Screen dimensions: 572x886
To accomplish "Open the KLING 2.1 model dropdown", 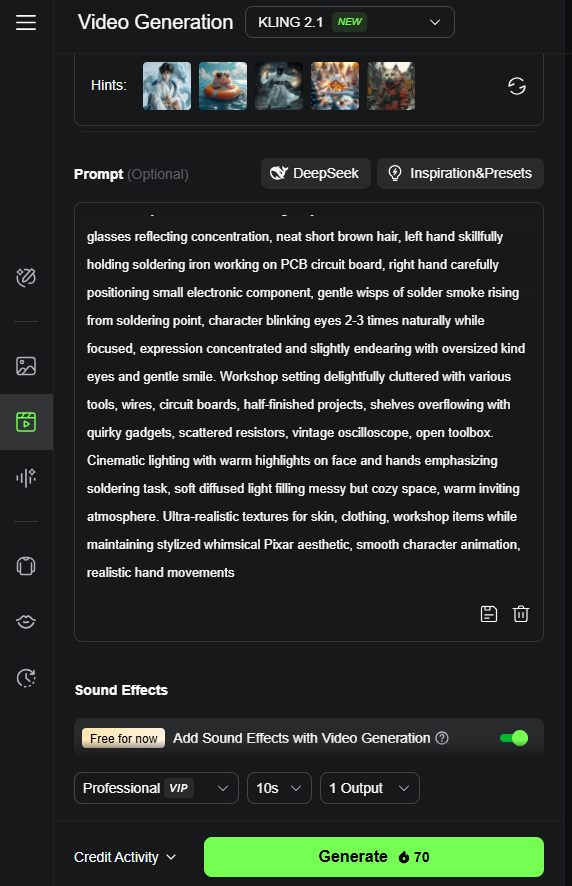I will pos(350,22).
